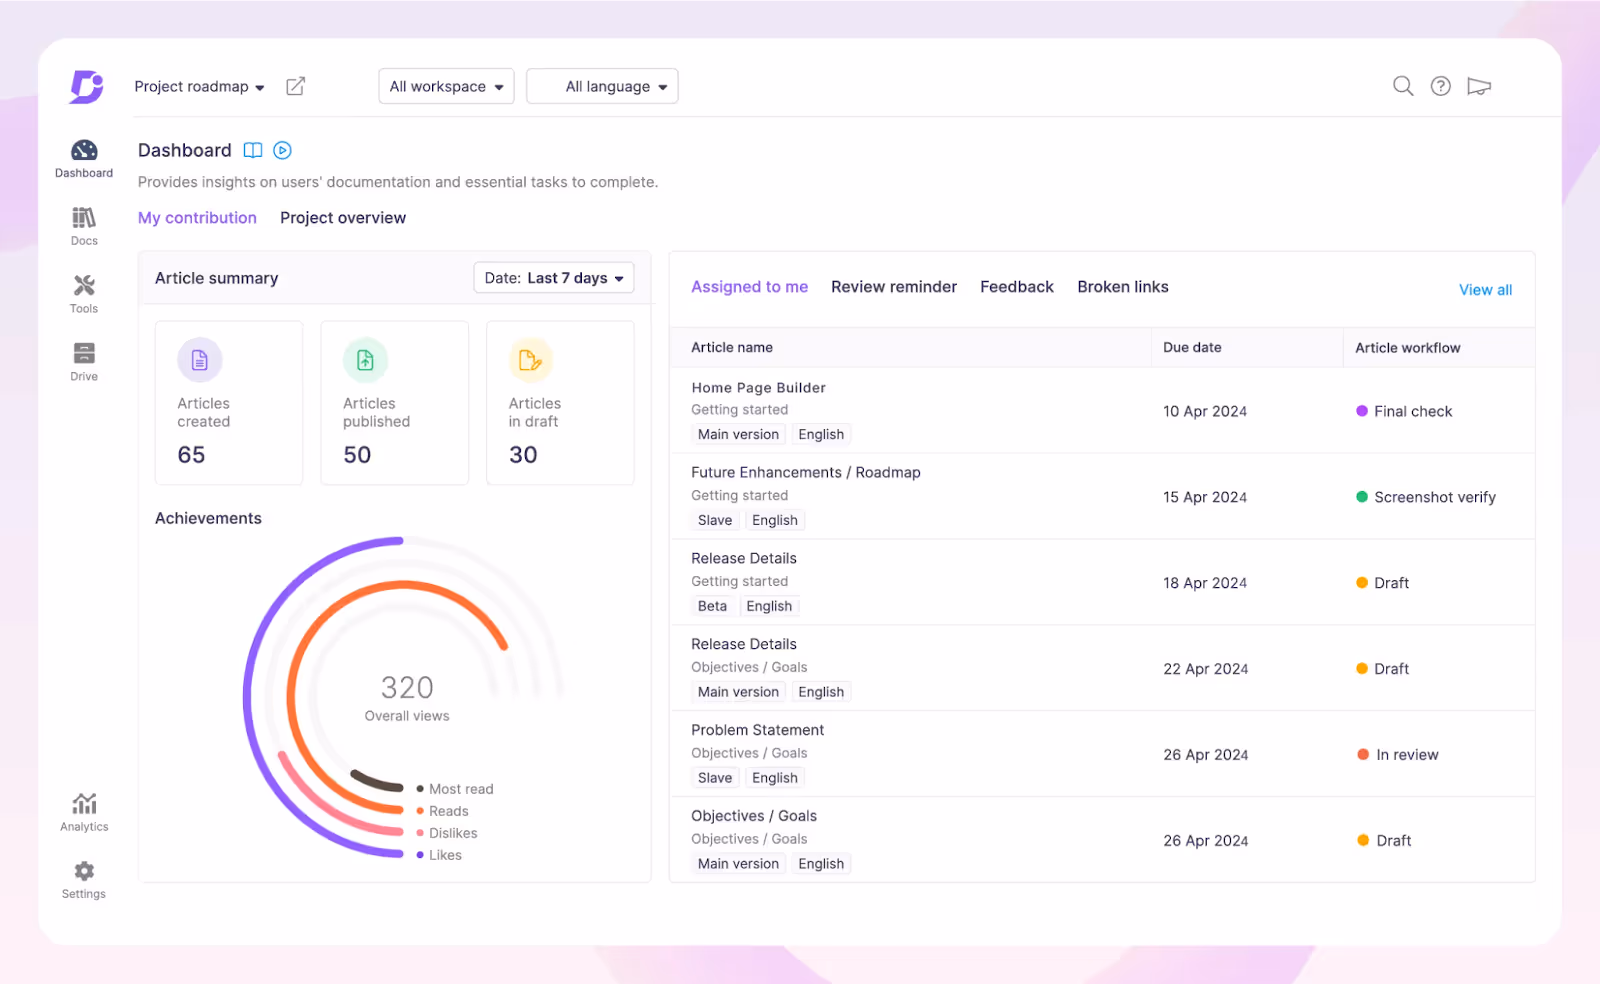
Task: Open the Problem Statement article
Action: click(x=758, y=731)
